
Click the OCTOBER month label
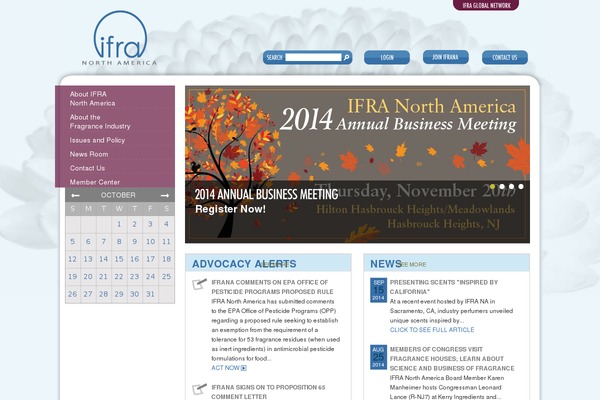[x=118, y=195]
